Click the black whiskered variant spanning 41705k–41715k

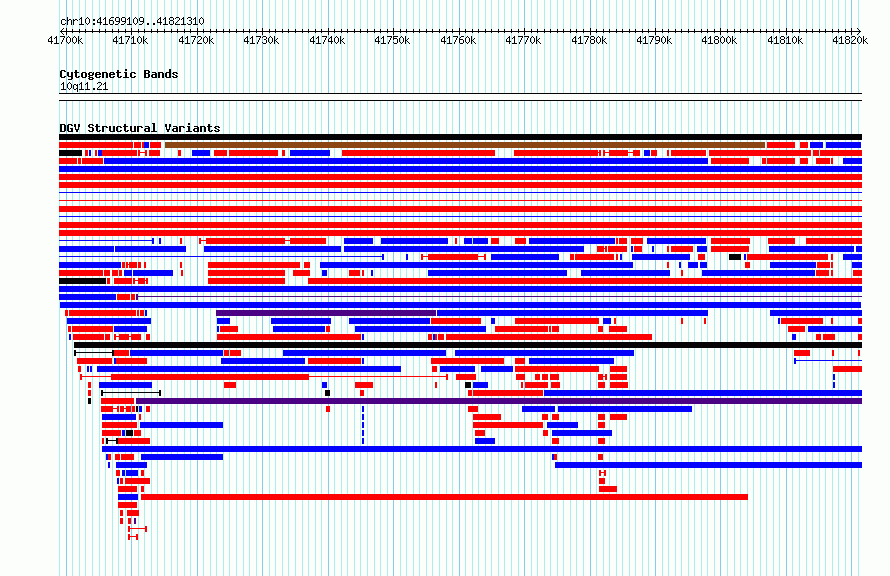131,393
